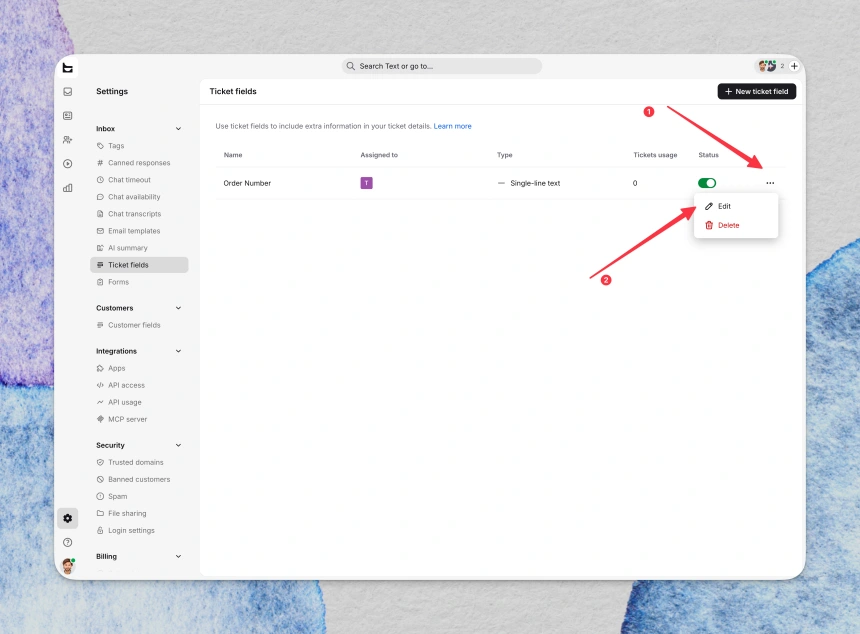Open the play circle icon in rail
Screen dimensions: 860x634
pos(67,163)
